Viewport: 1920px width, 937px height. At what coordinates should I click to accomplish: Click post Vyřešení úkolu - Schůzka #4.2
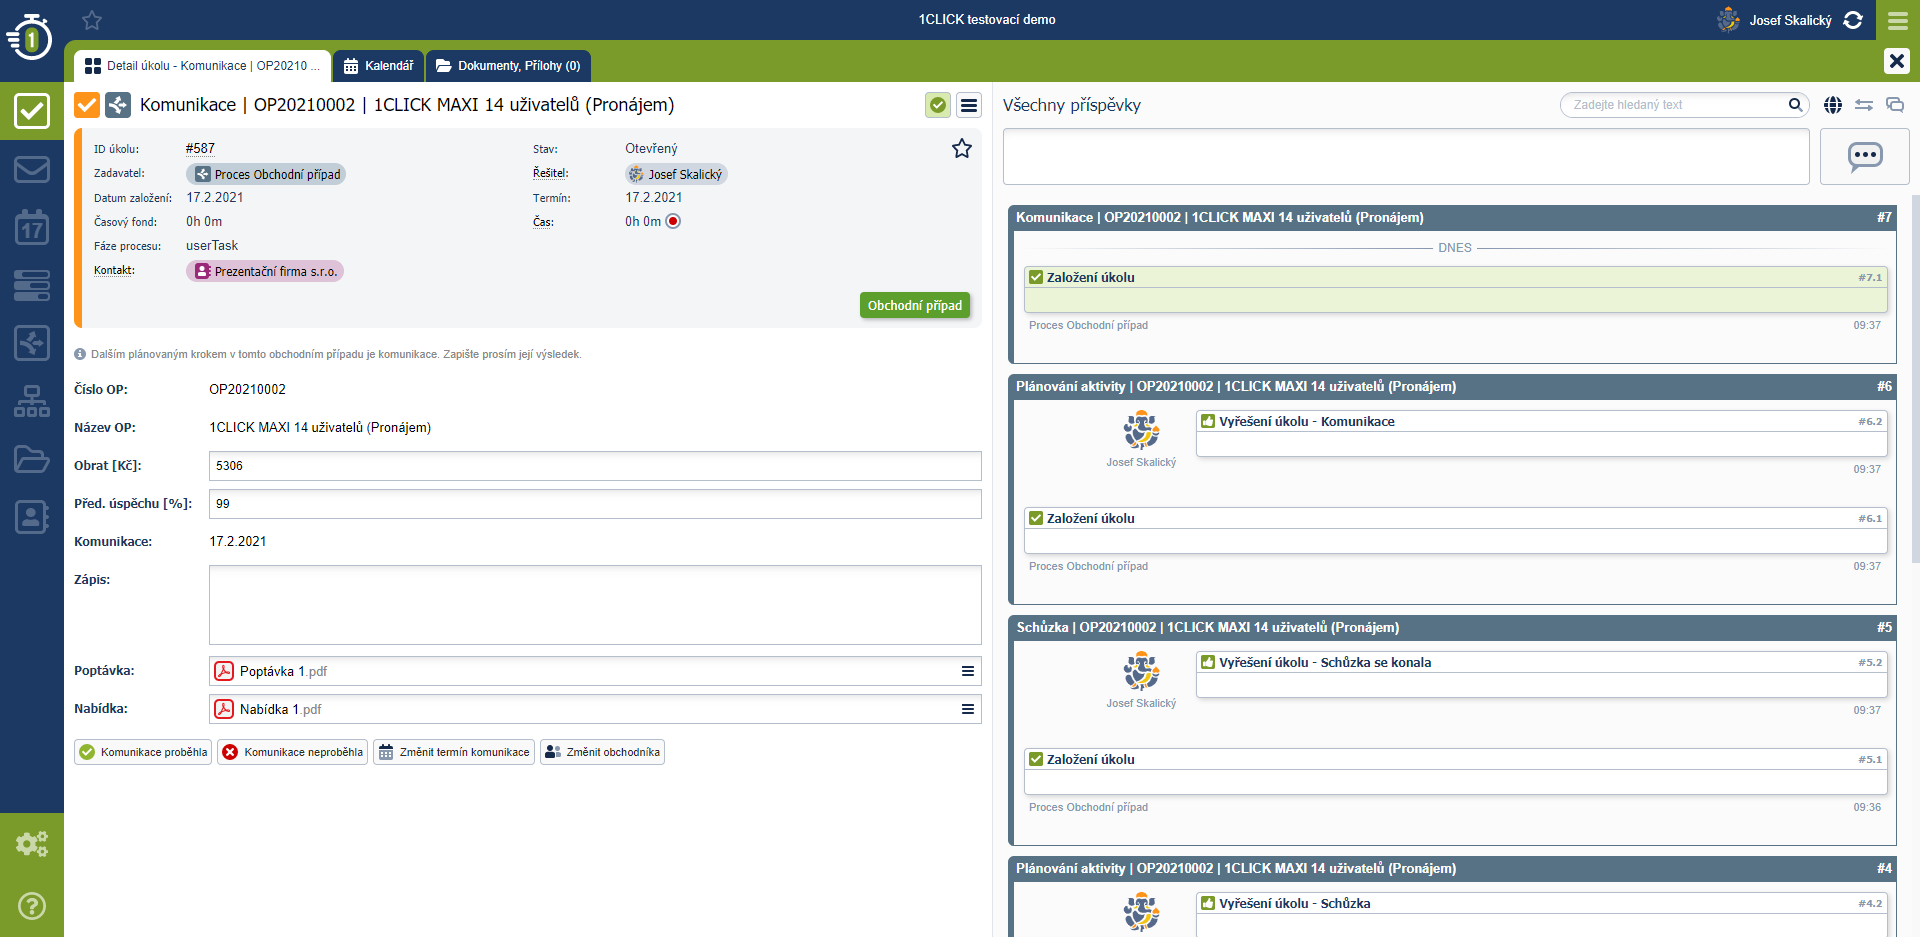[x=1542, y=914]
